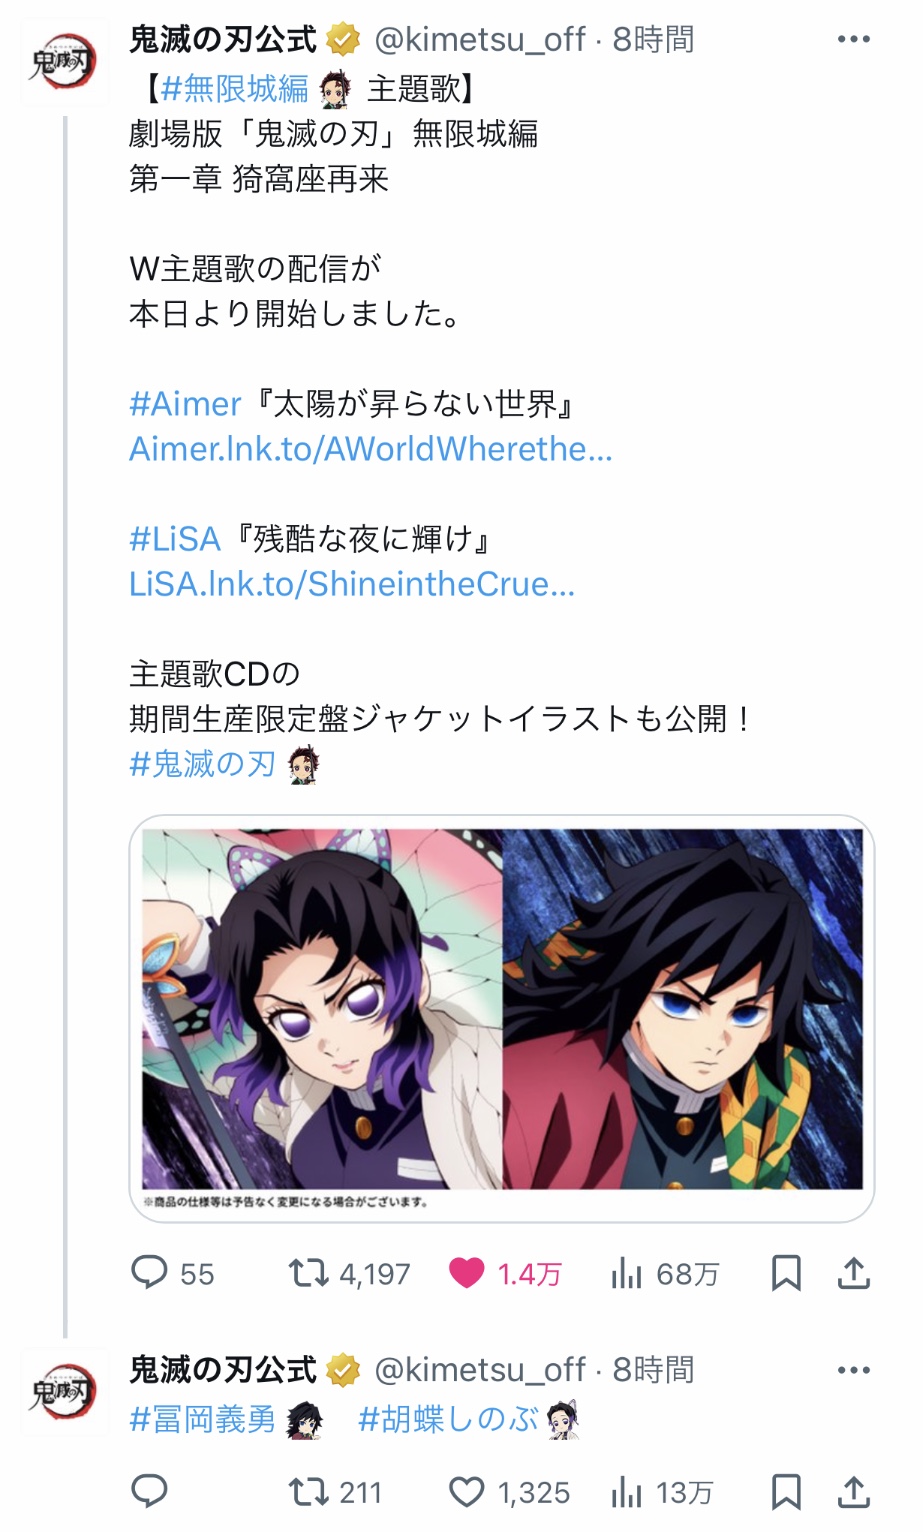
Task: Bookmark the second tweet
Action: coord(786,1492)
